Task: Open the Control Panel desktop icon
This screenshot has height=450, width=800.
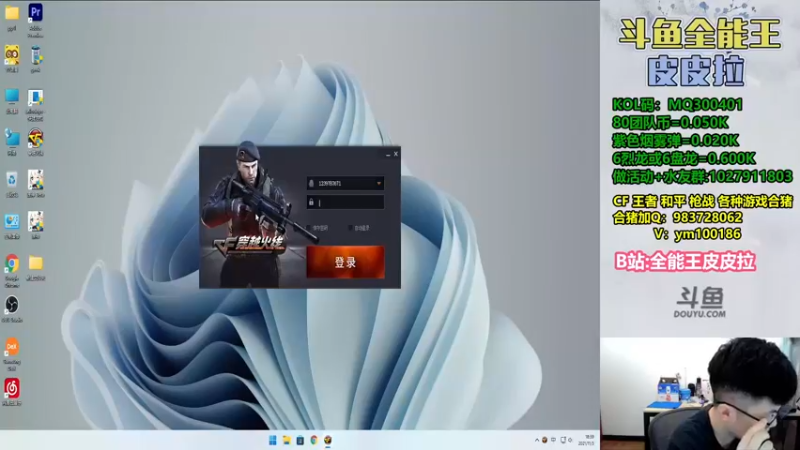Action: coord(12,222)
